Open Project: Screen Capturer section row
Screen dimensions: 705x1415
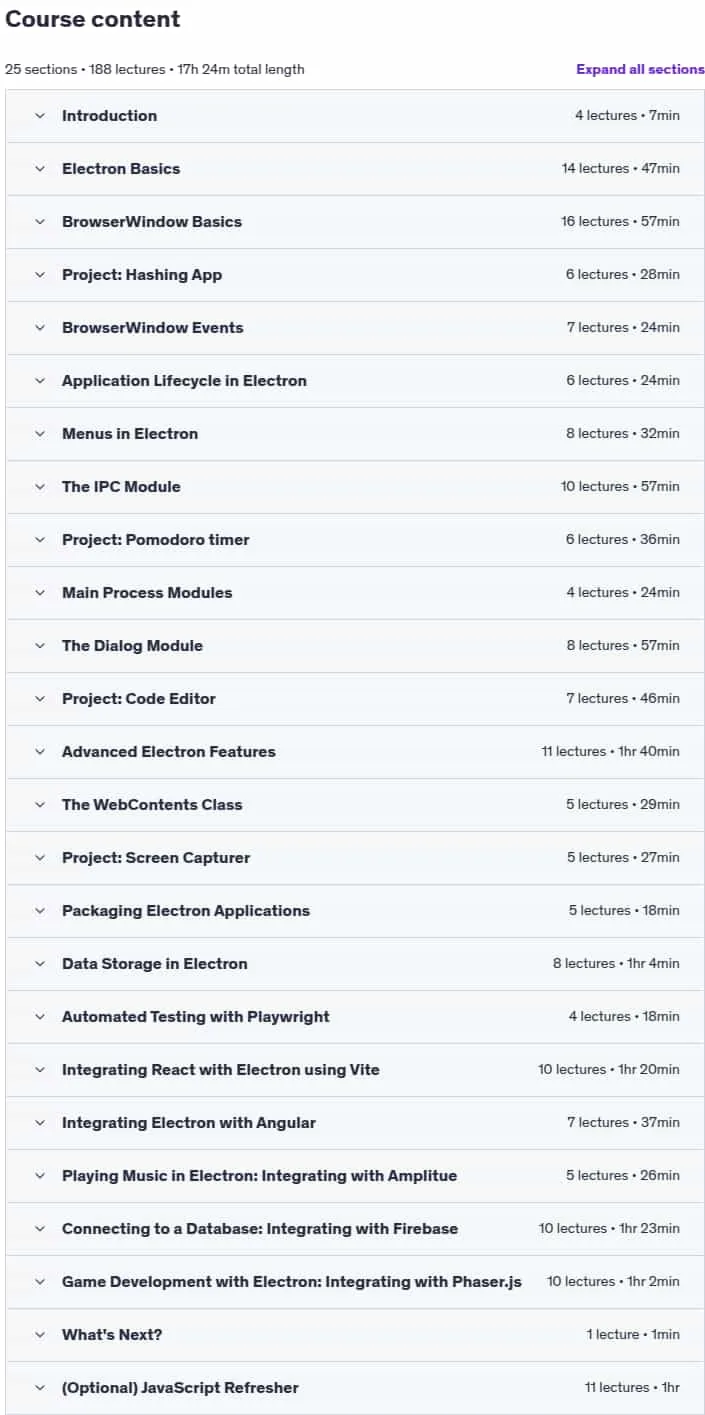[355, 858]
